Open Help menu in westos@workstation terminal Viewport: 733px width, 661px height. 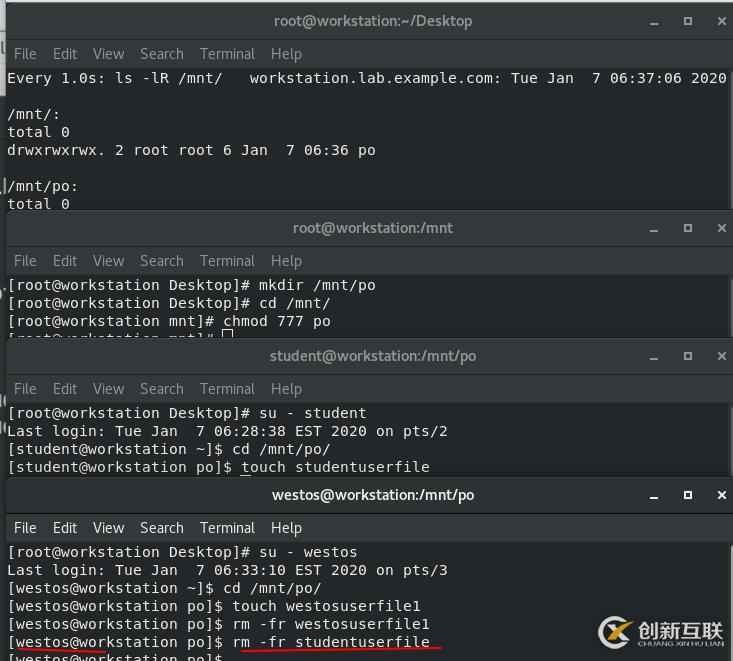coord(286,528)
